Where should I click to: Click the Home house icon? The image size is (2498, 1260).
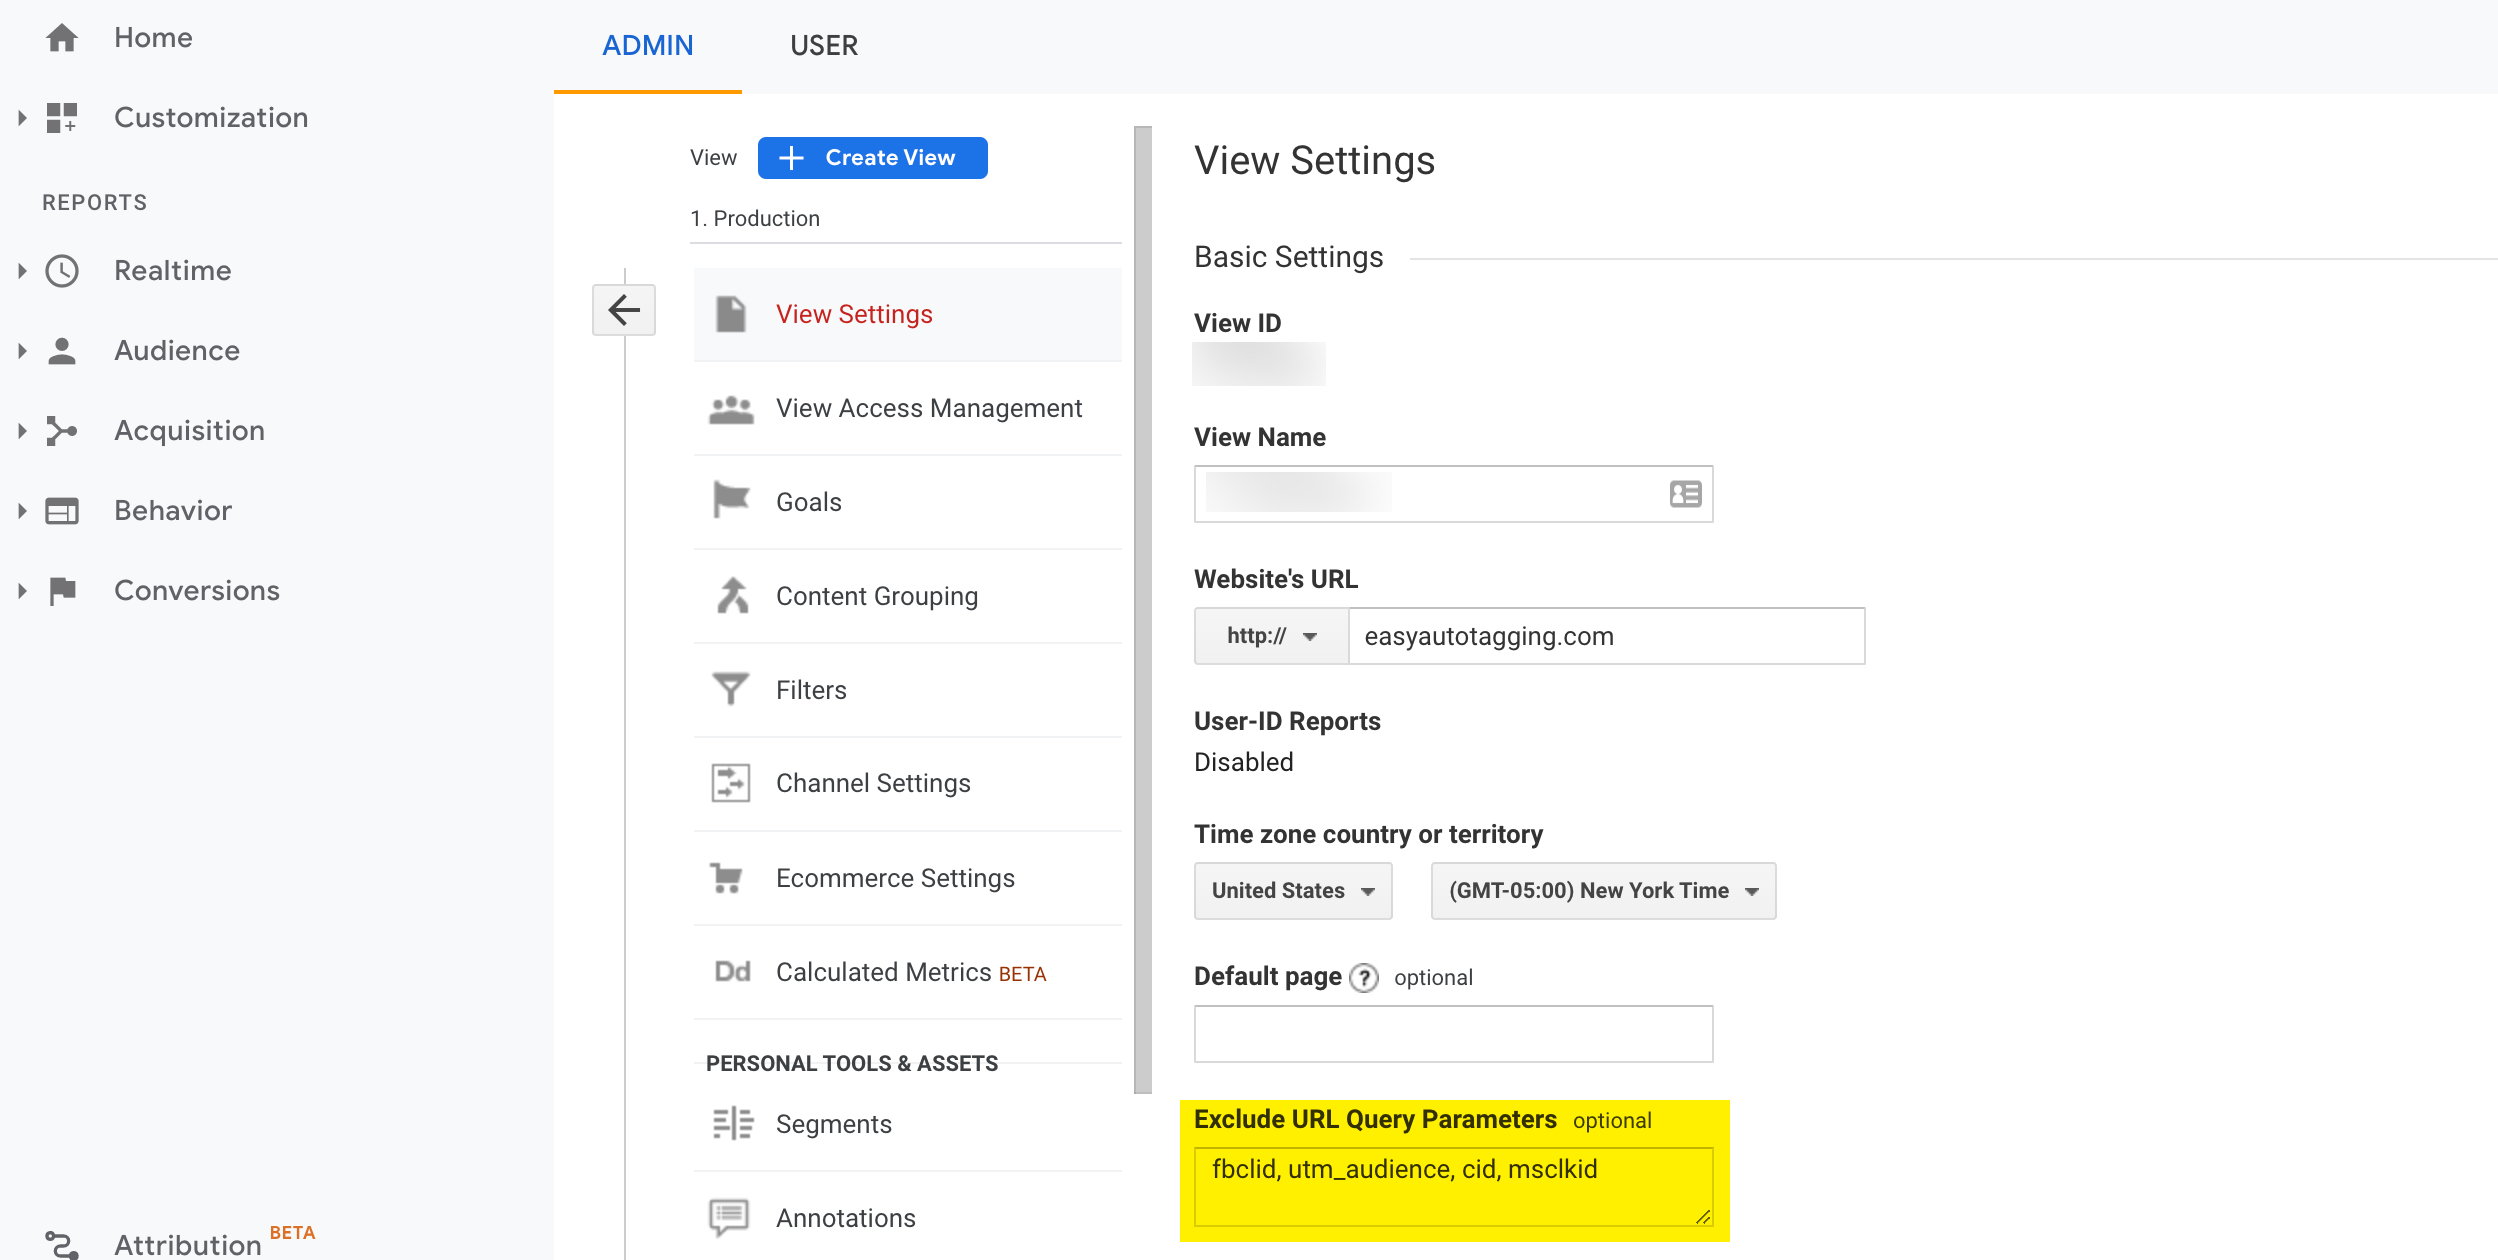click(62, 38)
